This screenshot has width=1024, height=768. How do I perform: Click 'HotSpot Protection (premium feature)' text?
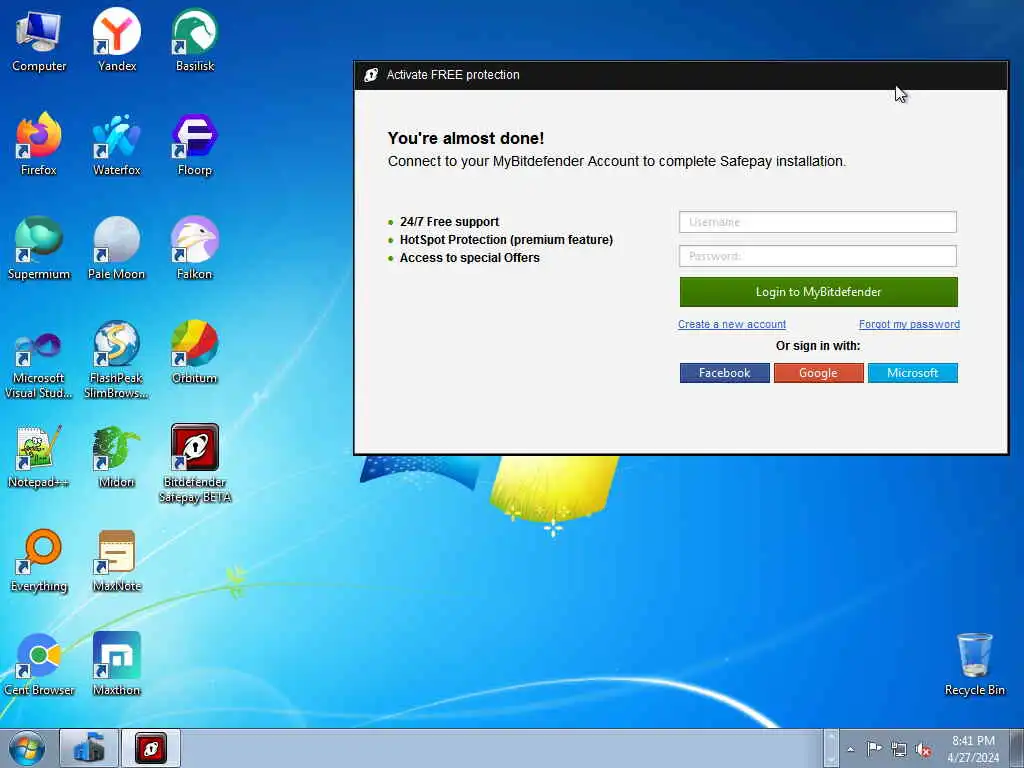tap(506, 240)
